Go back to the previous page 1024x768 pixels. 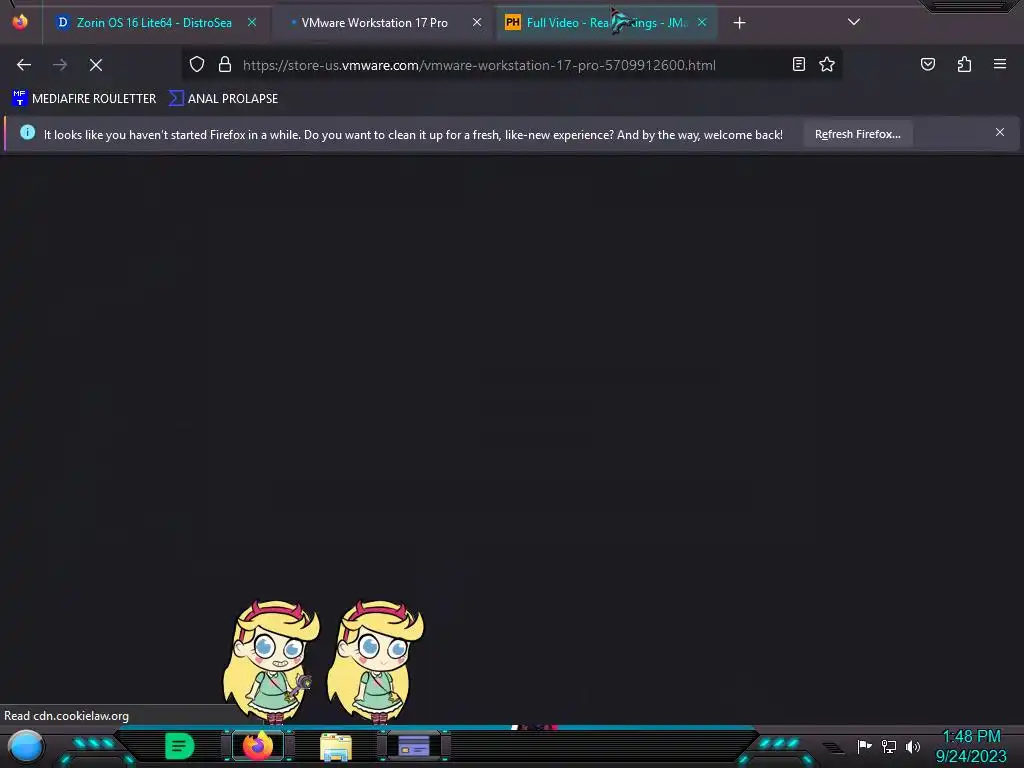tap(24, 65)
